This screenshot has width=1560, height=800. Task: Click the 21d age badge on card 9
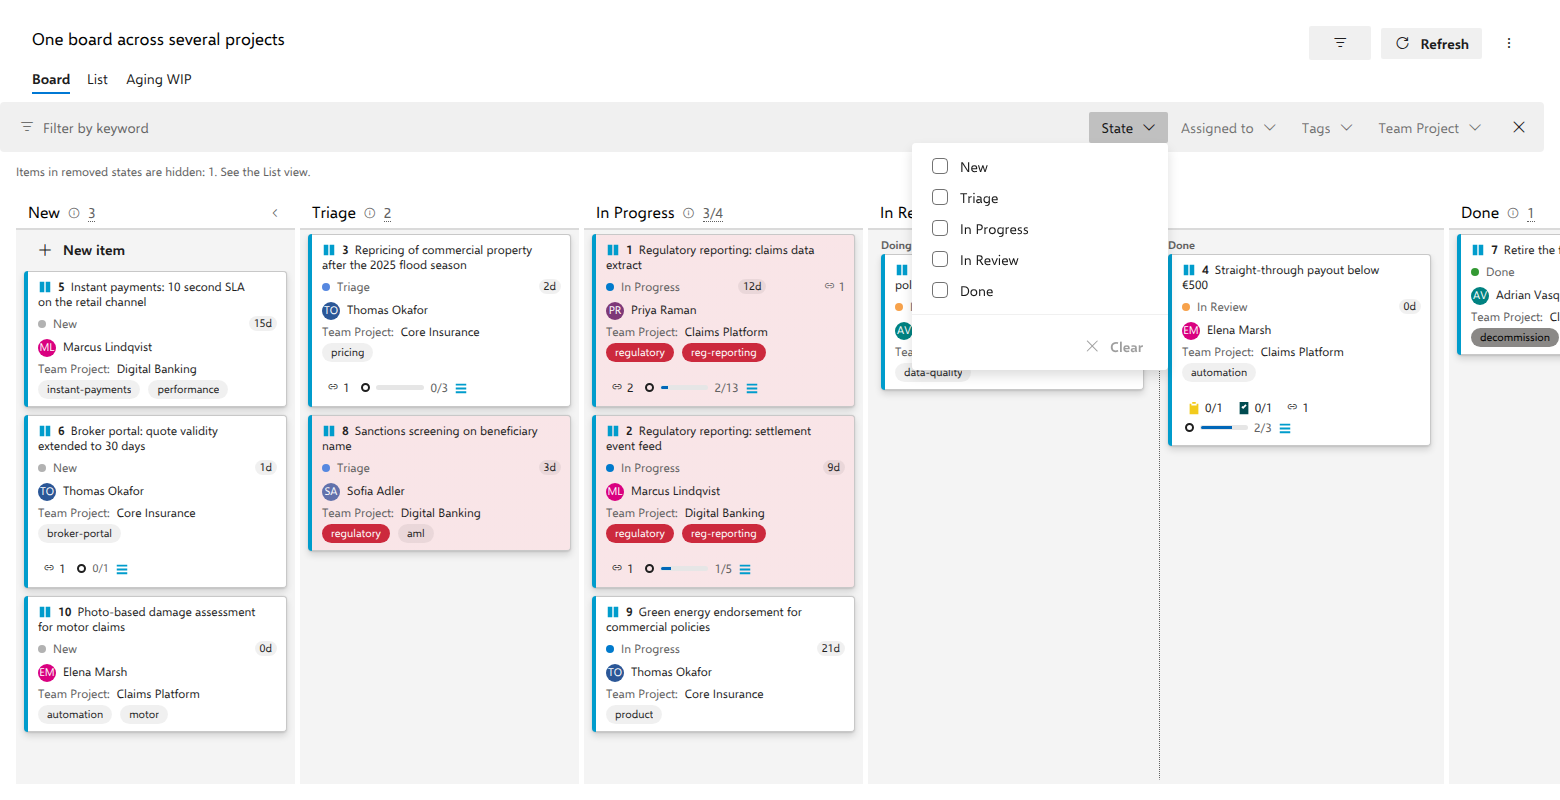831,649
